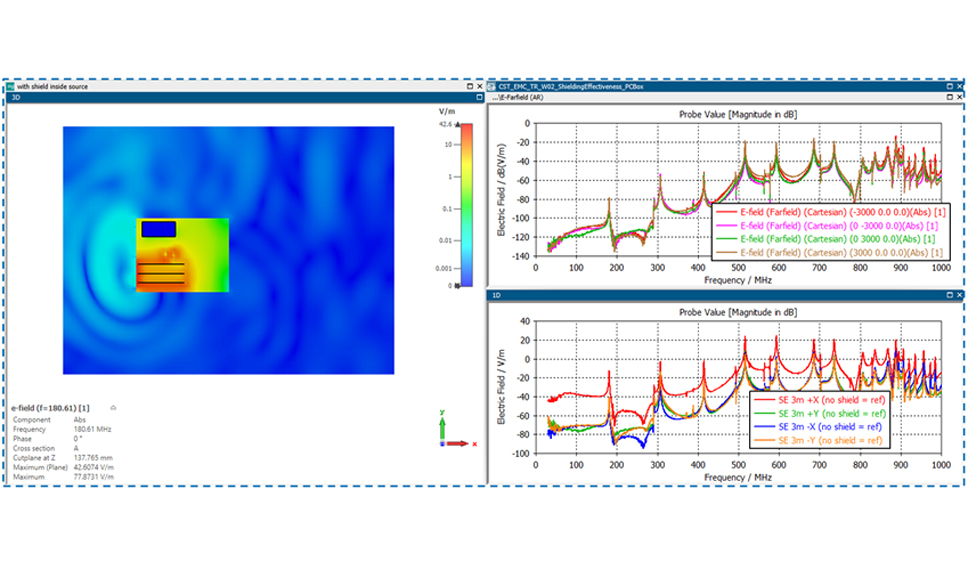
Task: Select the lower-right 1D panel header
Action: 497,296
